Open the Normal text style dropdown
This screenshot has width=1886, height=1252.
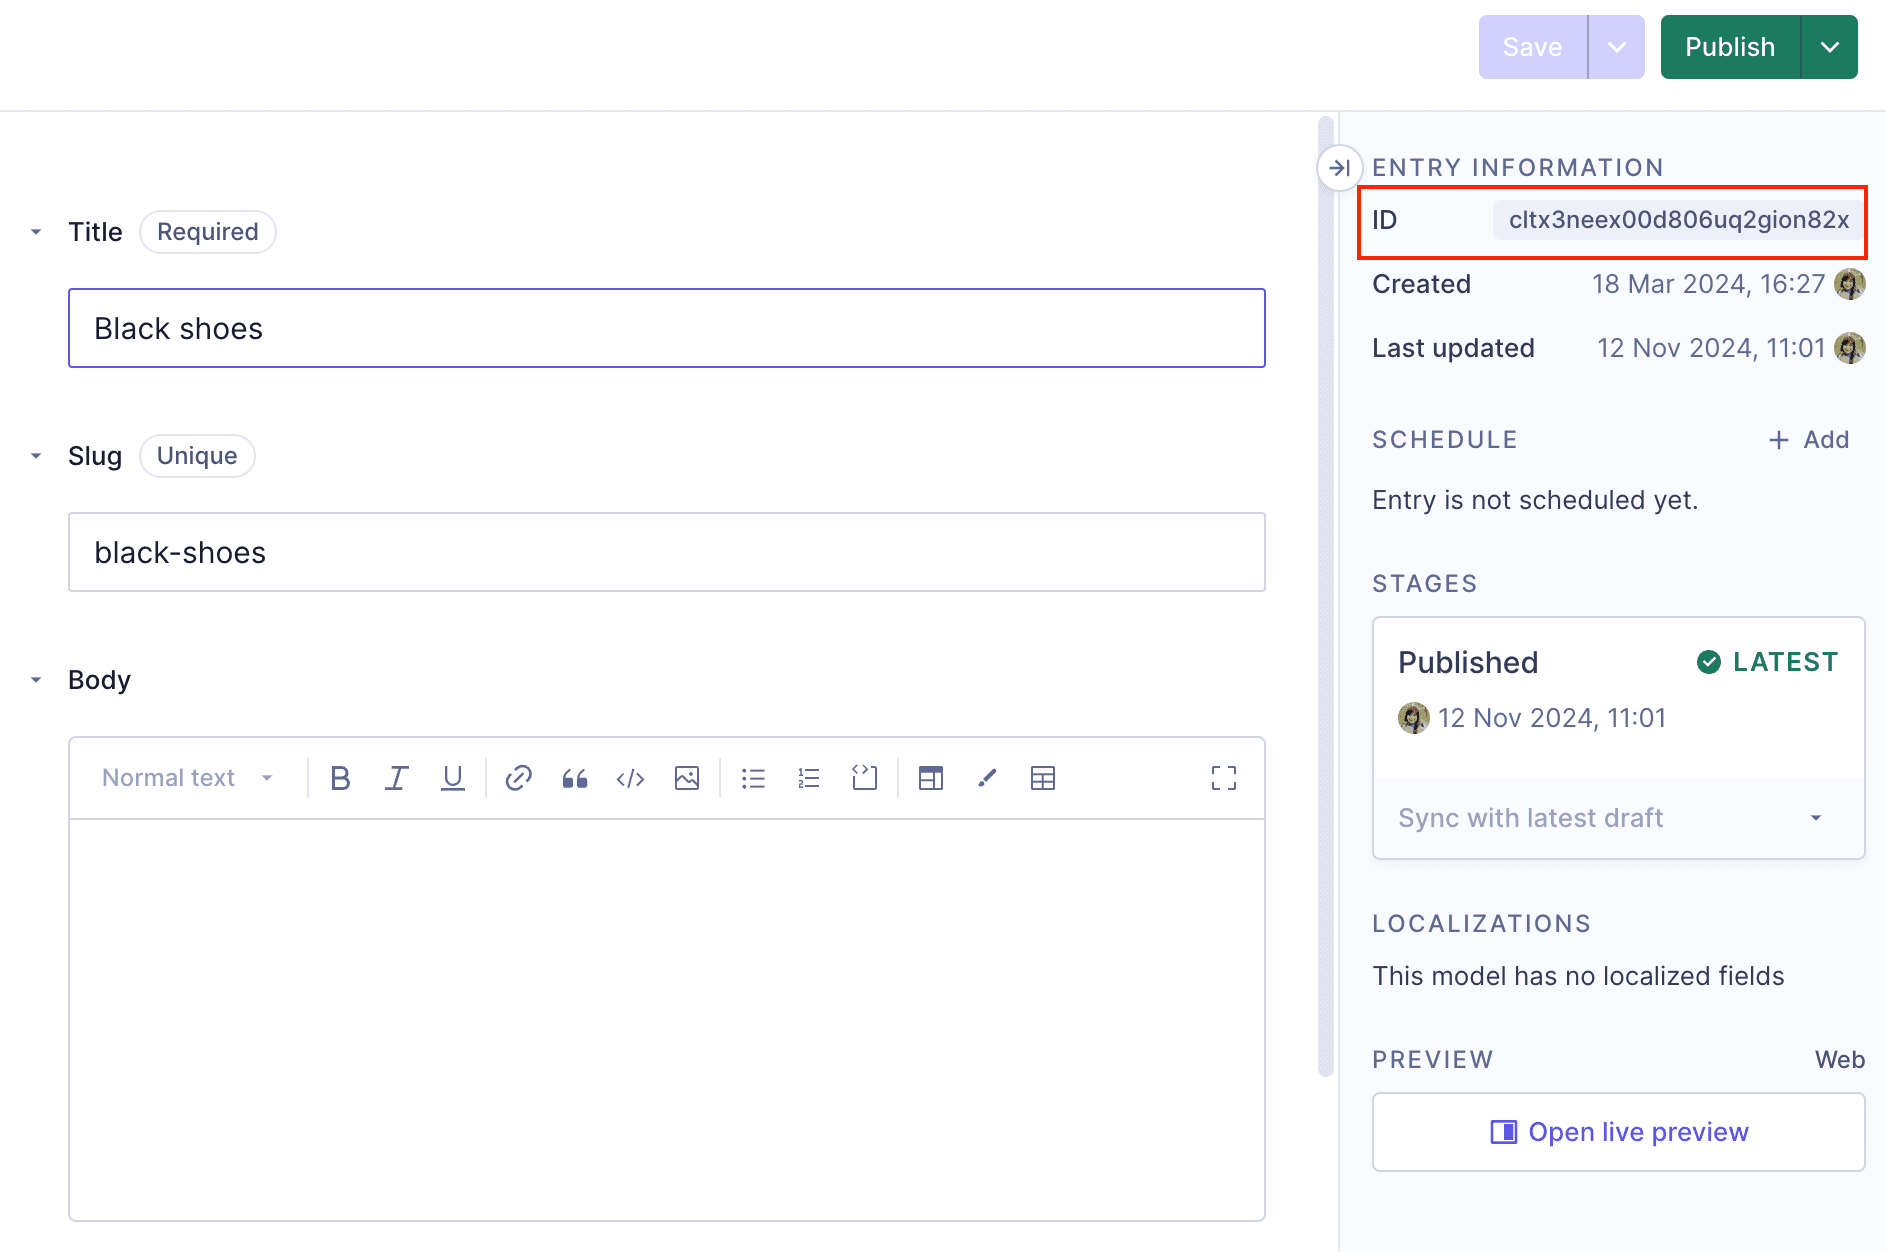[185, 777]
